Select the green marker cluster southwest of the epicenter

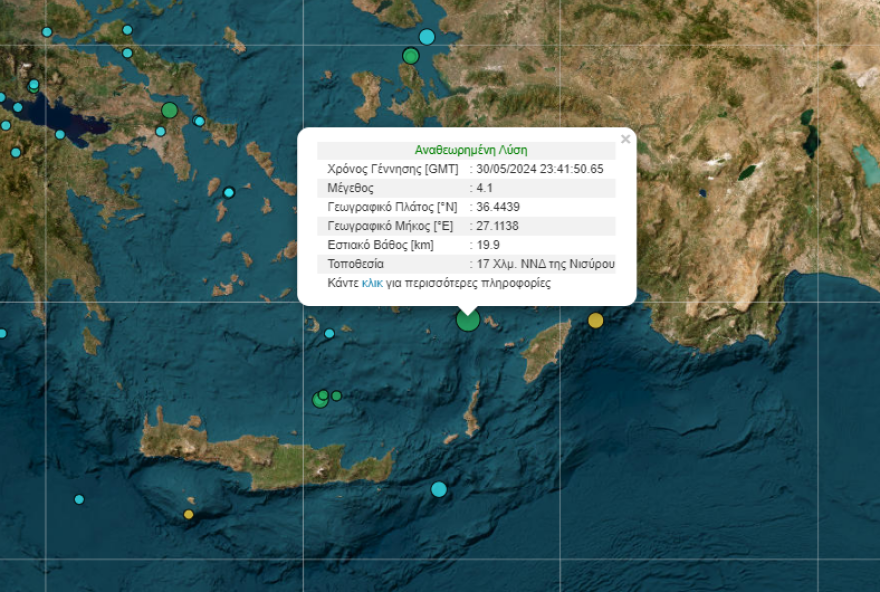pos(320,398)
